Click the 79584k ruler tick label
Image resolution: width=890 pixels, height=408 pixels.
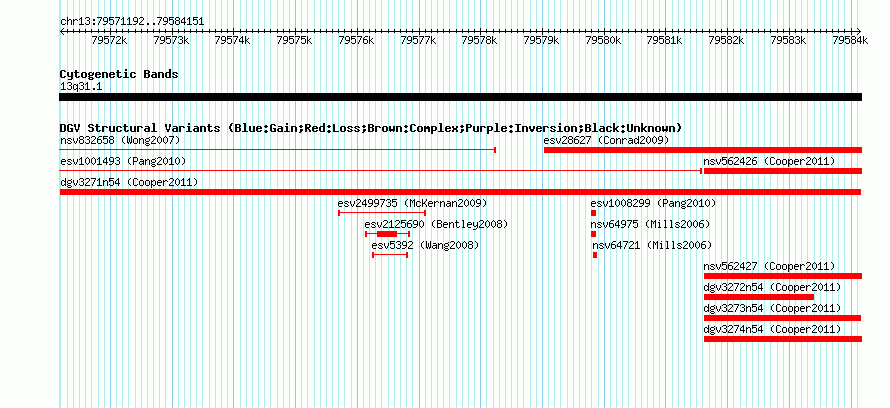pyautogui.click(x=850, y=40)
